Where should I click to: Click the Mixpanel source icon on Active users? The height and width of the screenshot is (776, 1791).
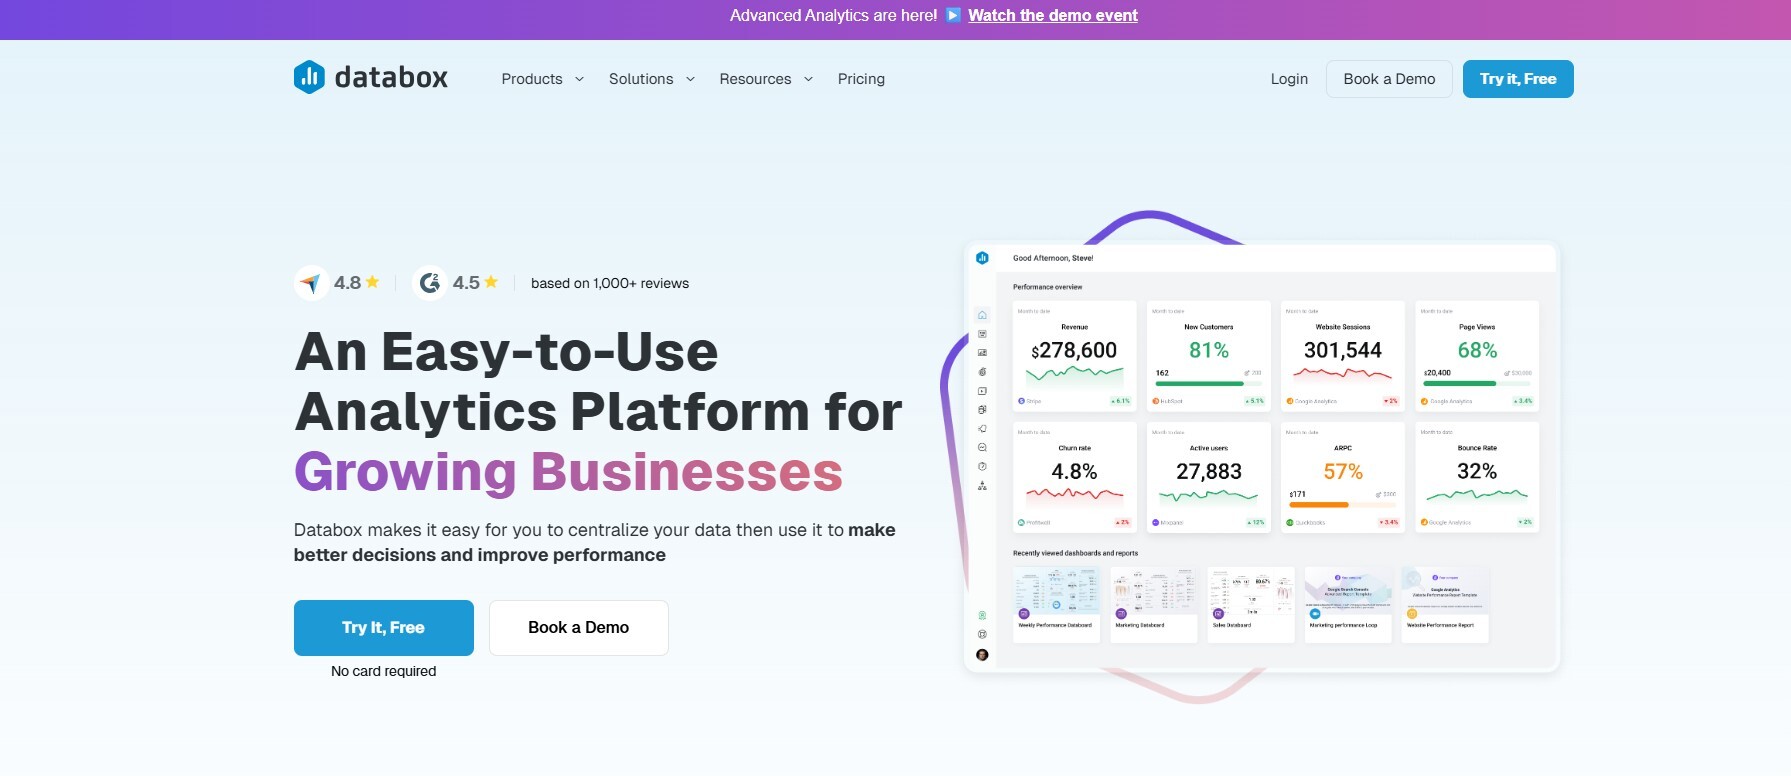(1155, 522)
